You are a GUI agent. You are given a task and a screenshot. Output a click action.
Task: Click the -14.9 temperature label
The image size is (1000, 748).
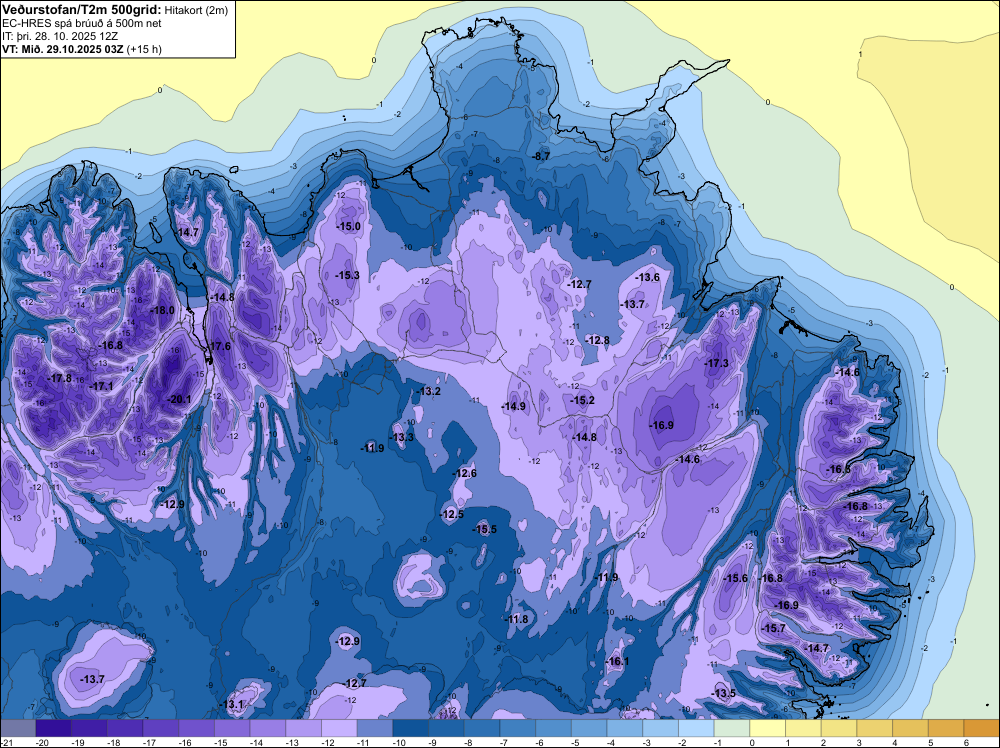point(513,406)
